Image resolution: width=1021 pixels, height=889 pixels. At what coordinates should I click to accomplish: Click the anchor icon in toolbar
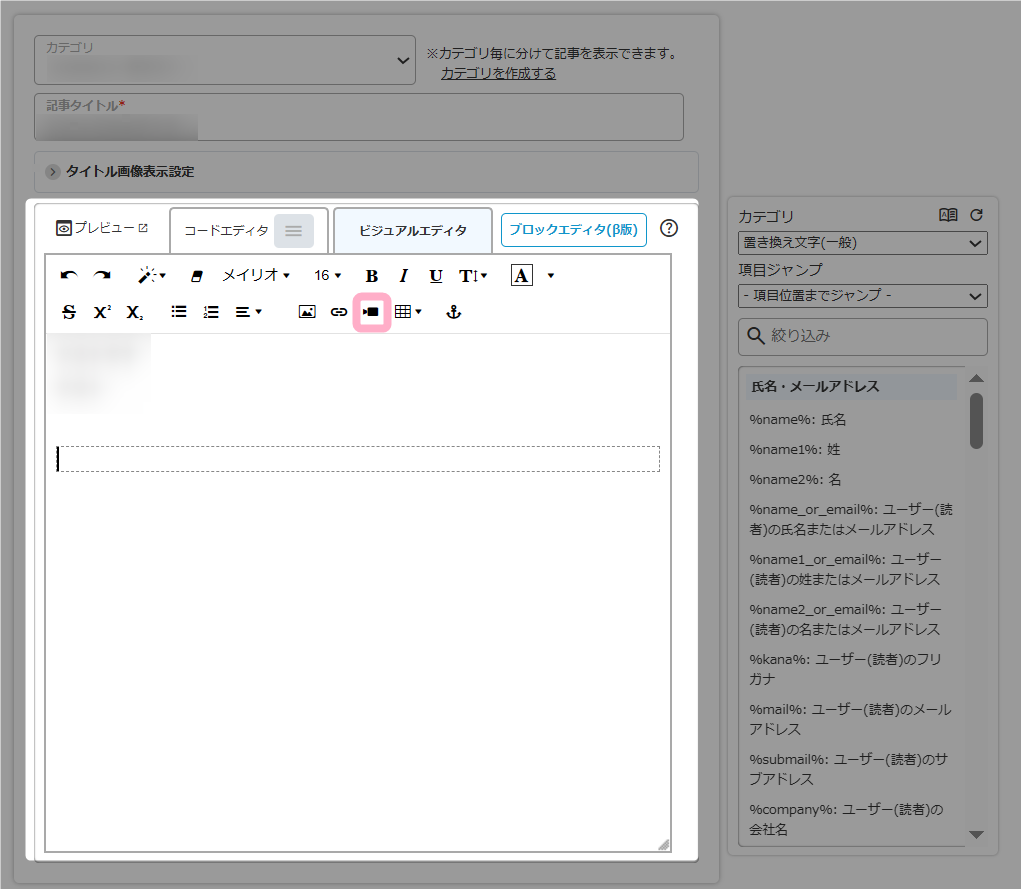pos(453,312)
